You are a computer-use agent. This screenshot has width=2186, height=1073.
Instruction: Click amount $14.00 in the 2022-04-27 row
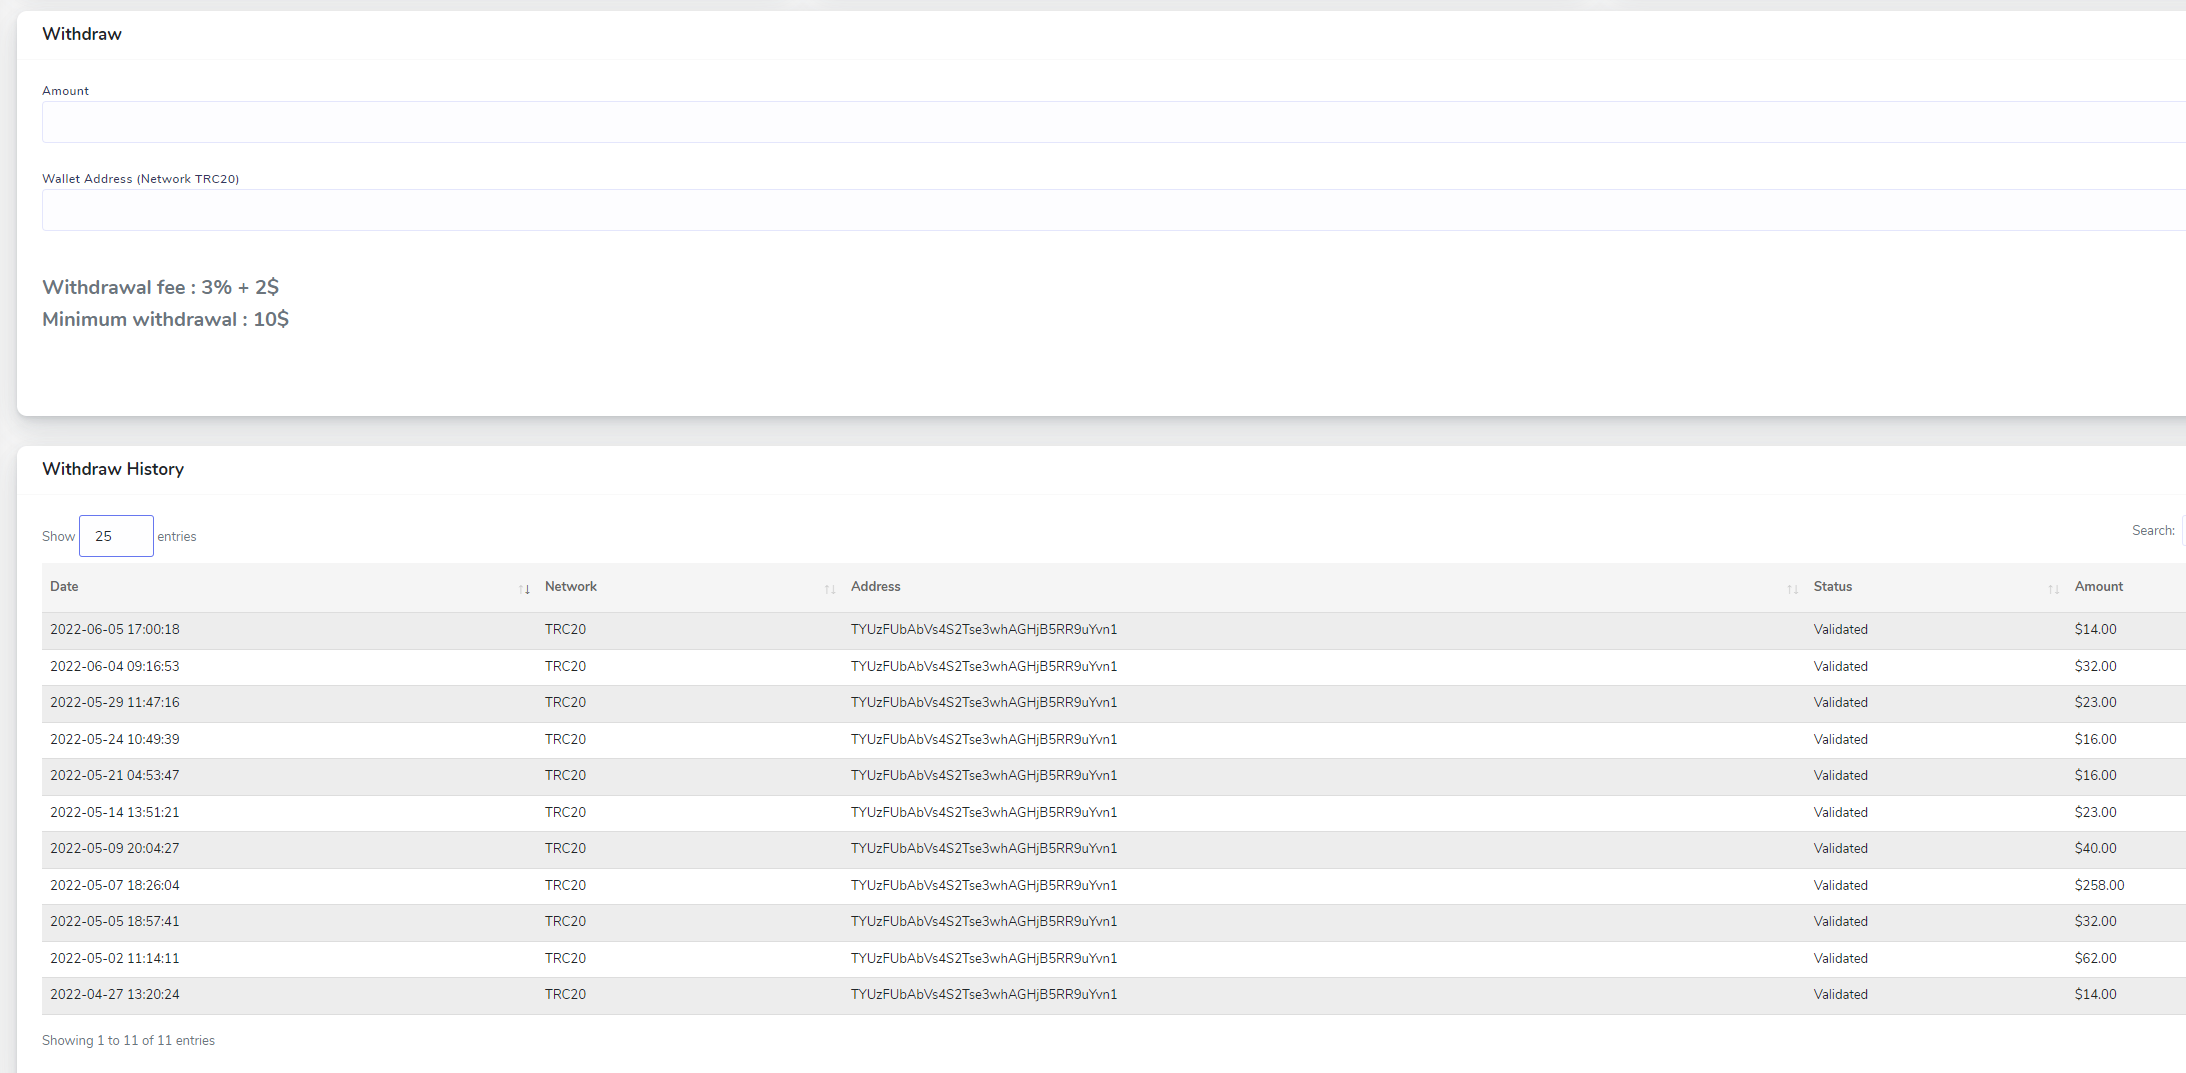(2095, 995)
